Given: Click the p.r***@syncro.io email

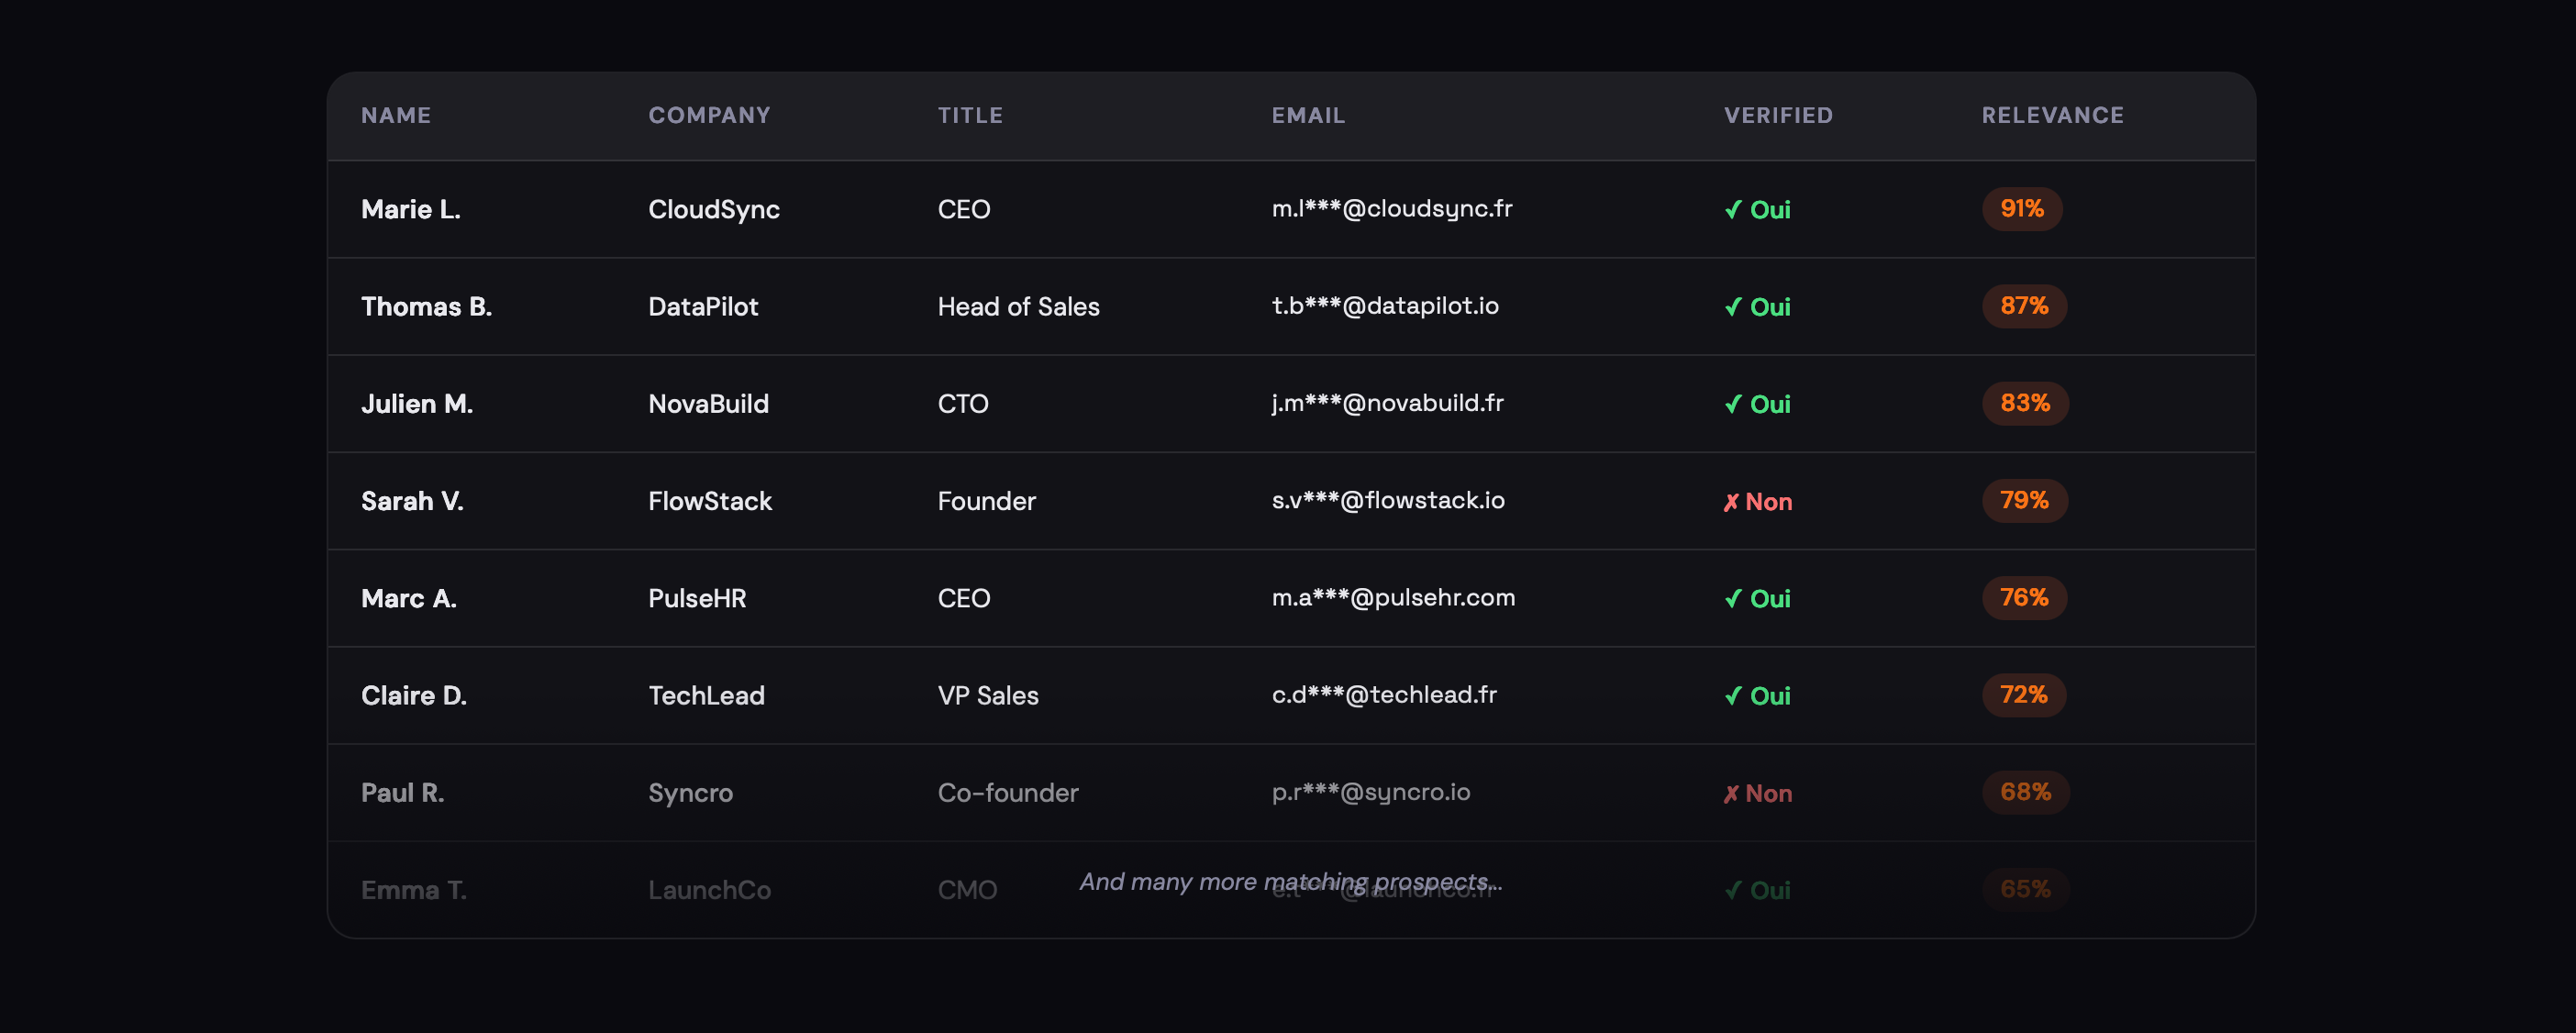Looking at the screenshot, I should point(1371,791).
